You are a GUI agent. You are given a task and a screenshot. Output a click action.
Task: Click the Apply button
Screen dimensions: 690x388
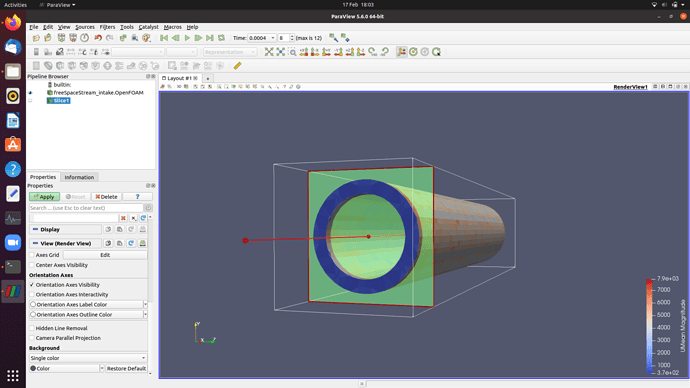pyautogui.click(x=44, y=197)
